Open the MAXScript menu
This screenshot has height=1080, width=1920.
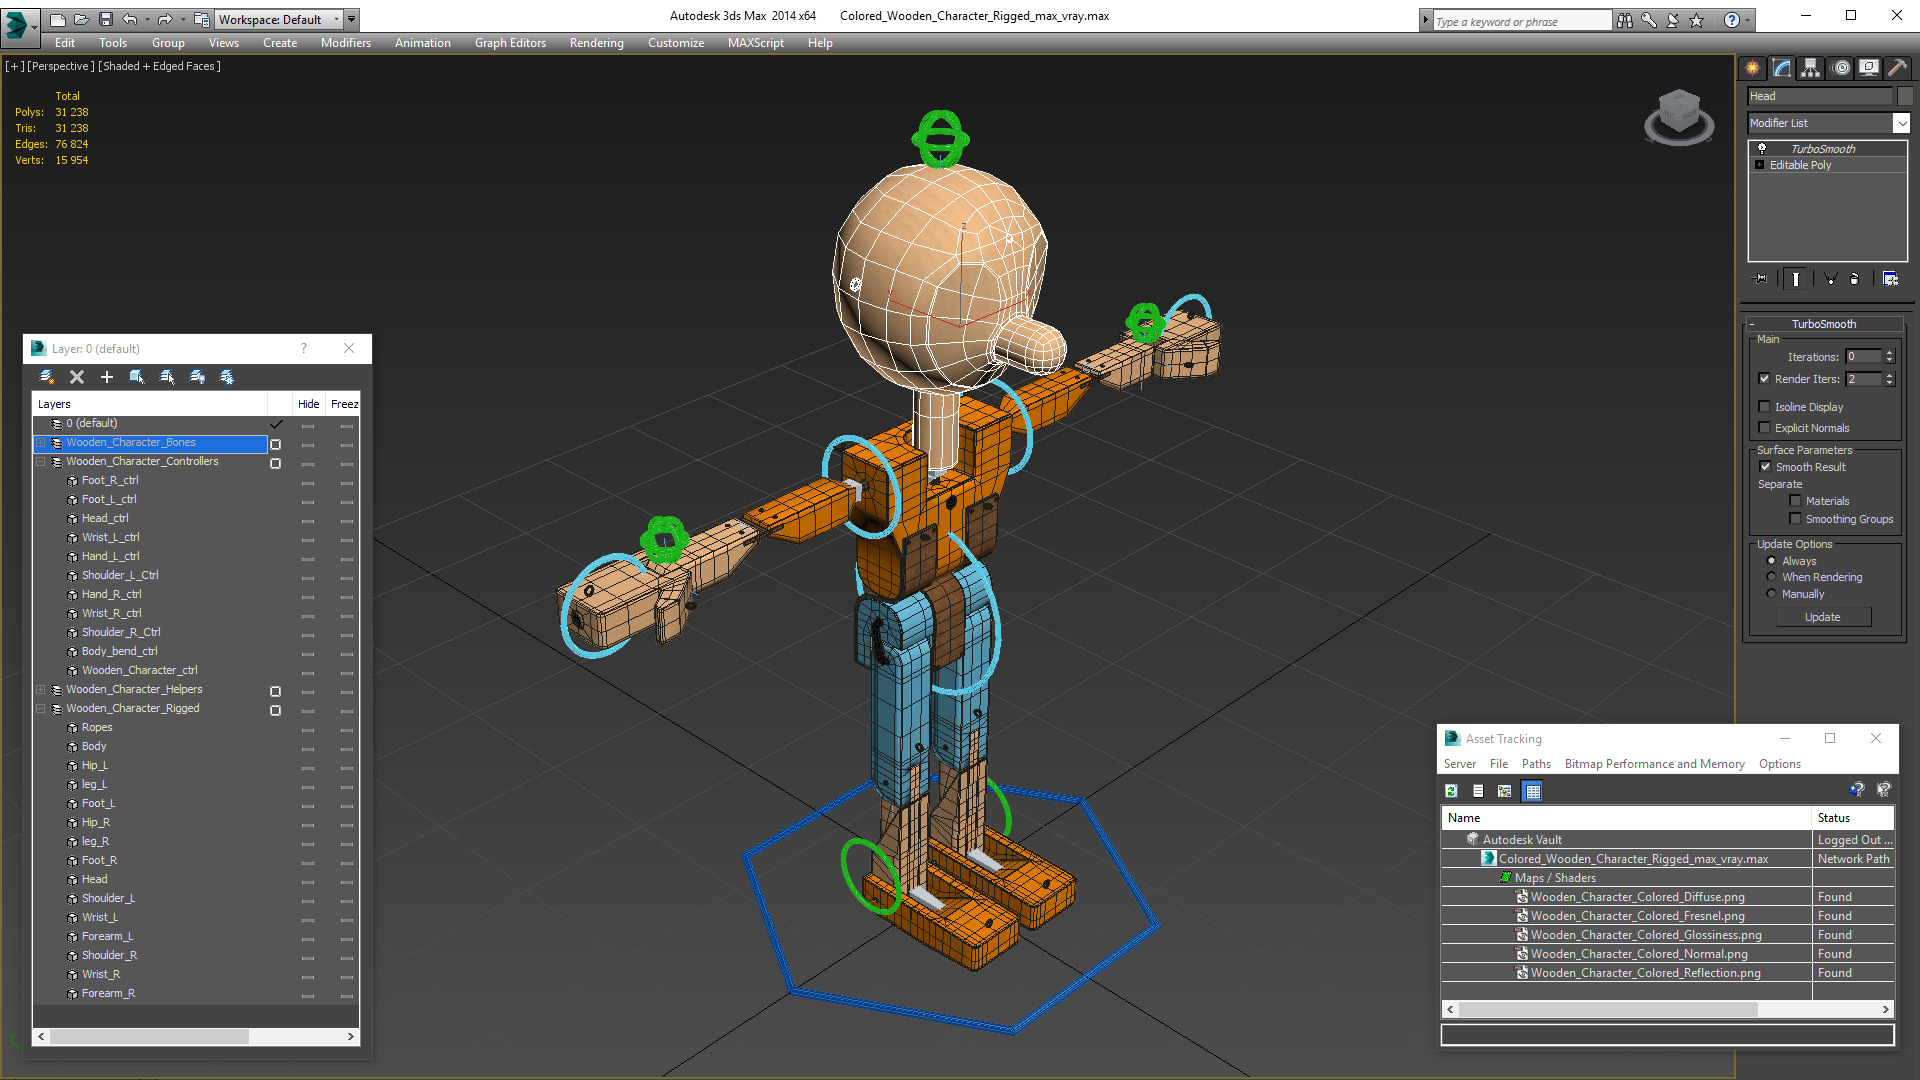(755, 43)
